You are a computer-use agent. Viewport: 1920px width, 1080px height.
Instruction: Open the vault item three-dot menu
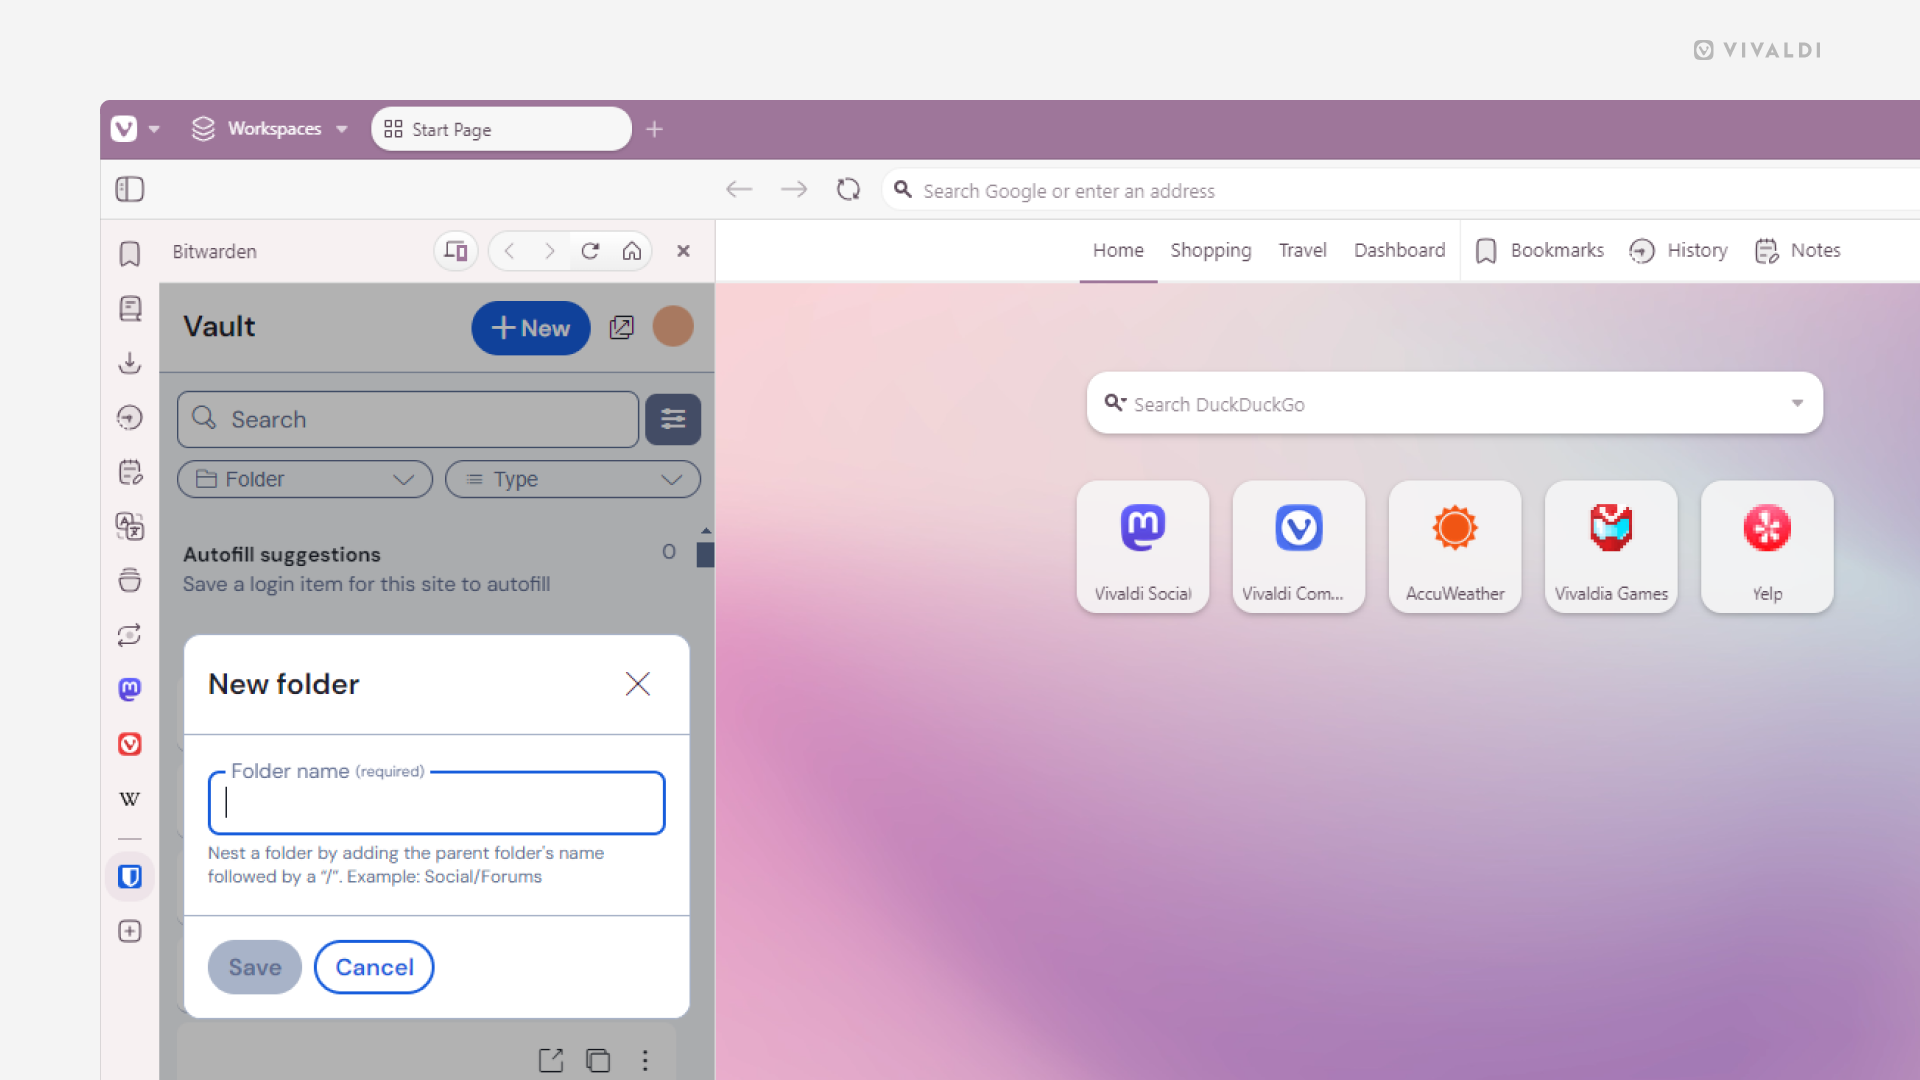point(645,1060)
